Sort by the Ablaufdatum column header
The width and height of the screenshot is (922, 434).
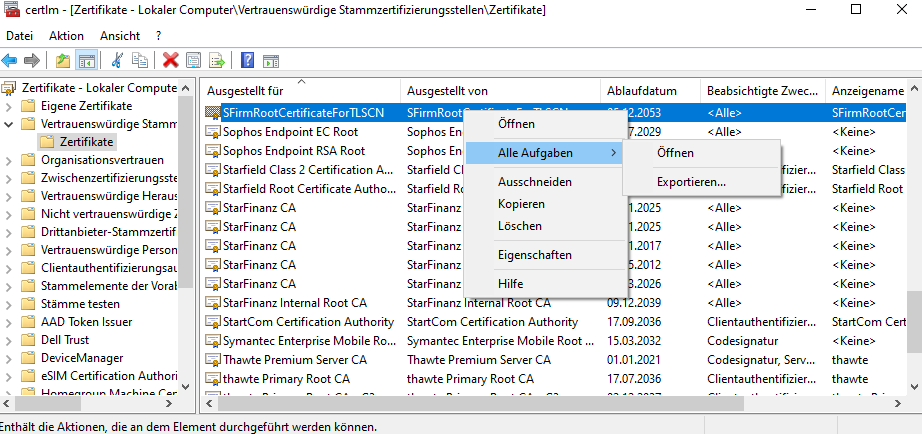650,91
